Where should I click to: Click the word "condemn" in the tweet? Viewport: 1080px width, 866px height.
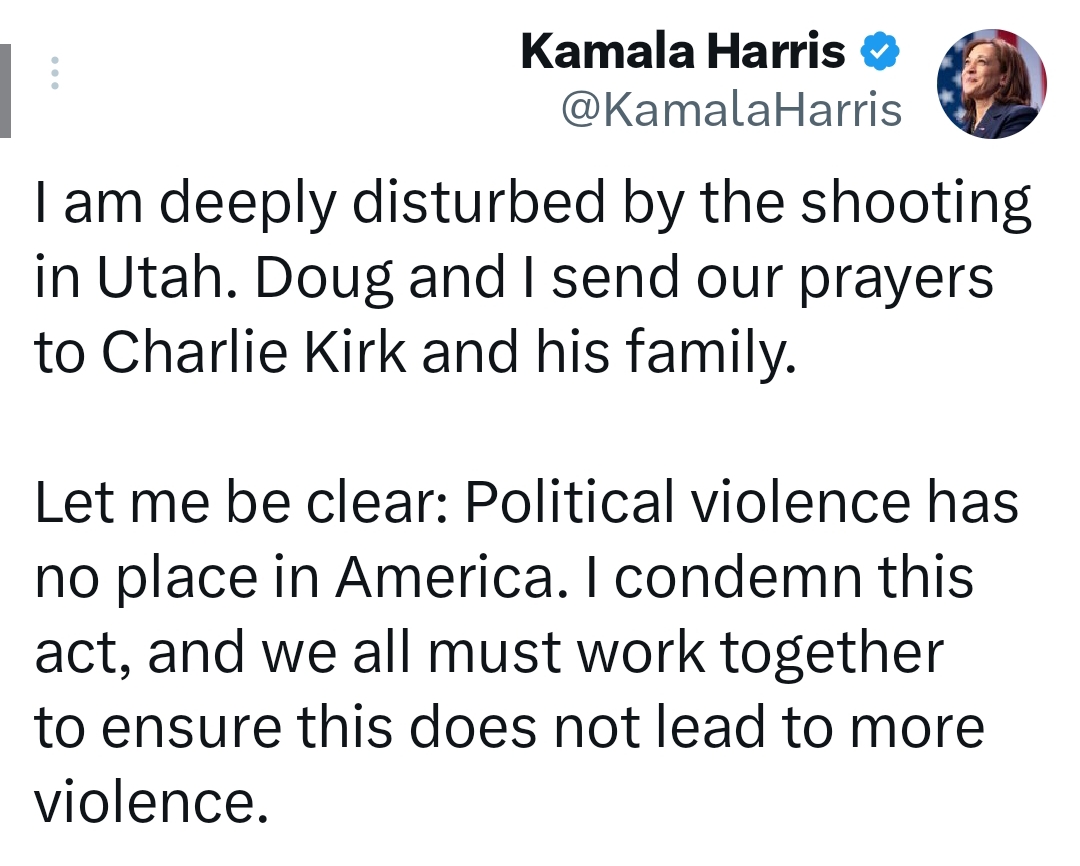point(738,577)
